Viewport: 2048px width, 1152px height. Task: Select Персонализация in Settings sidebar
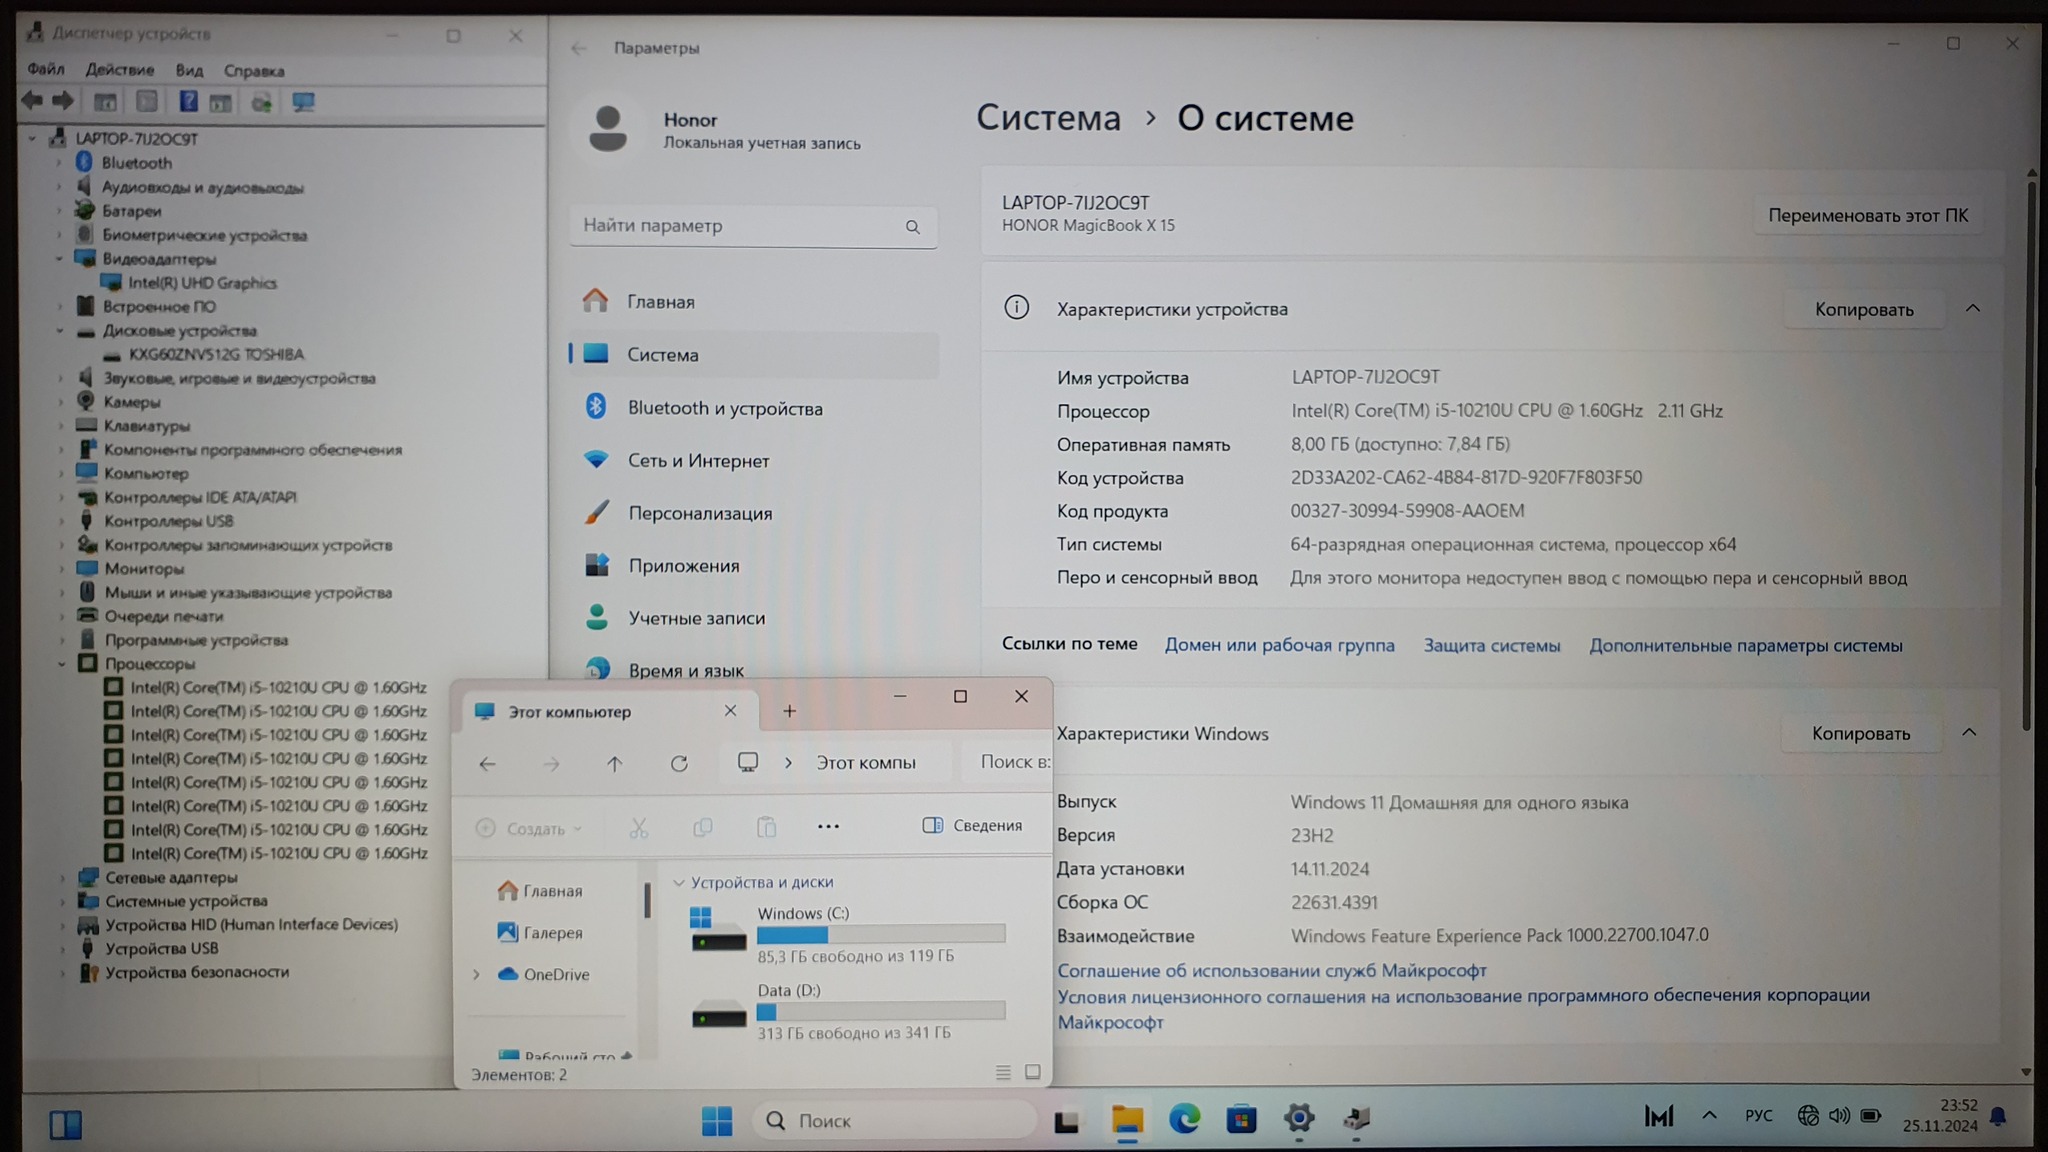(x=700, y=513)
